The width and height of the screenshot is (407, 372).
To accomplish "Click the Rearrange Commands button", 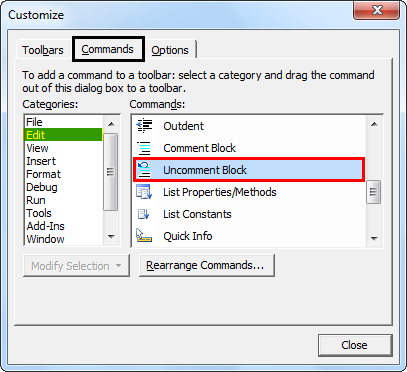I will click(207, 265).
